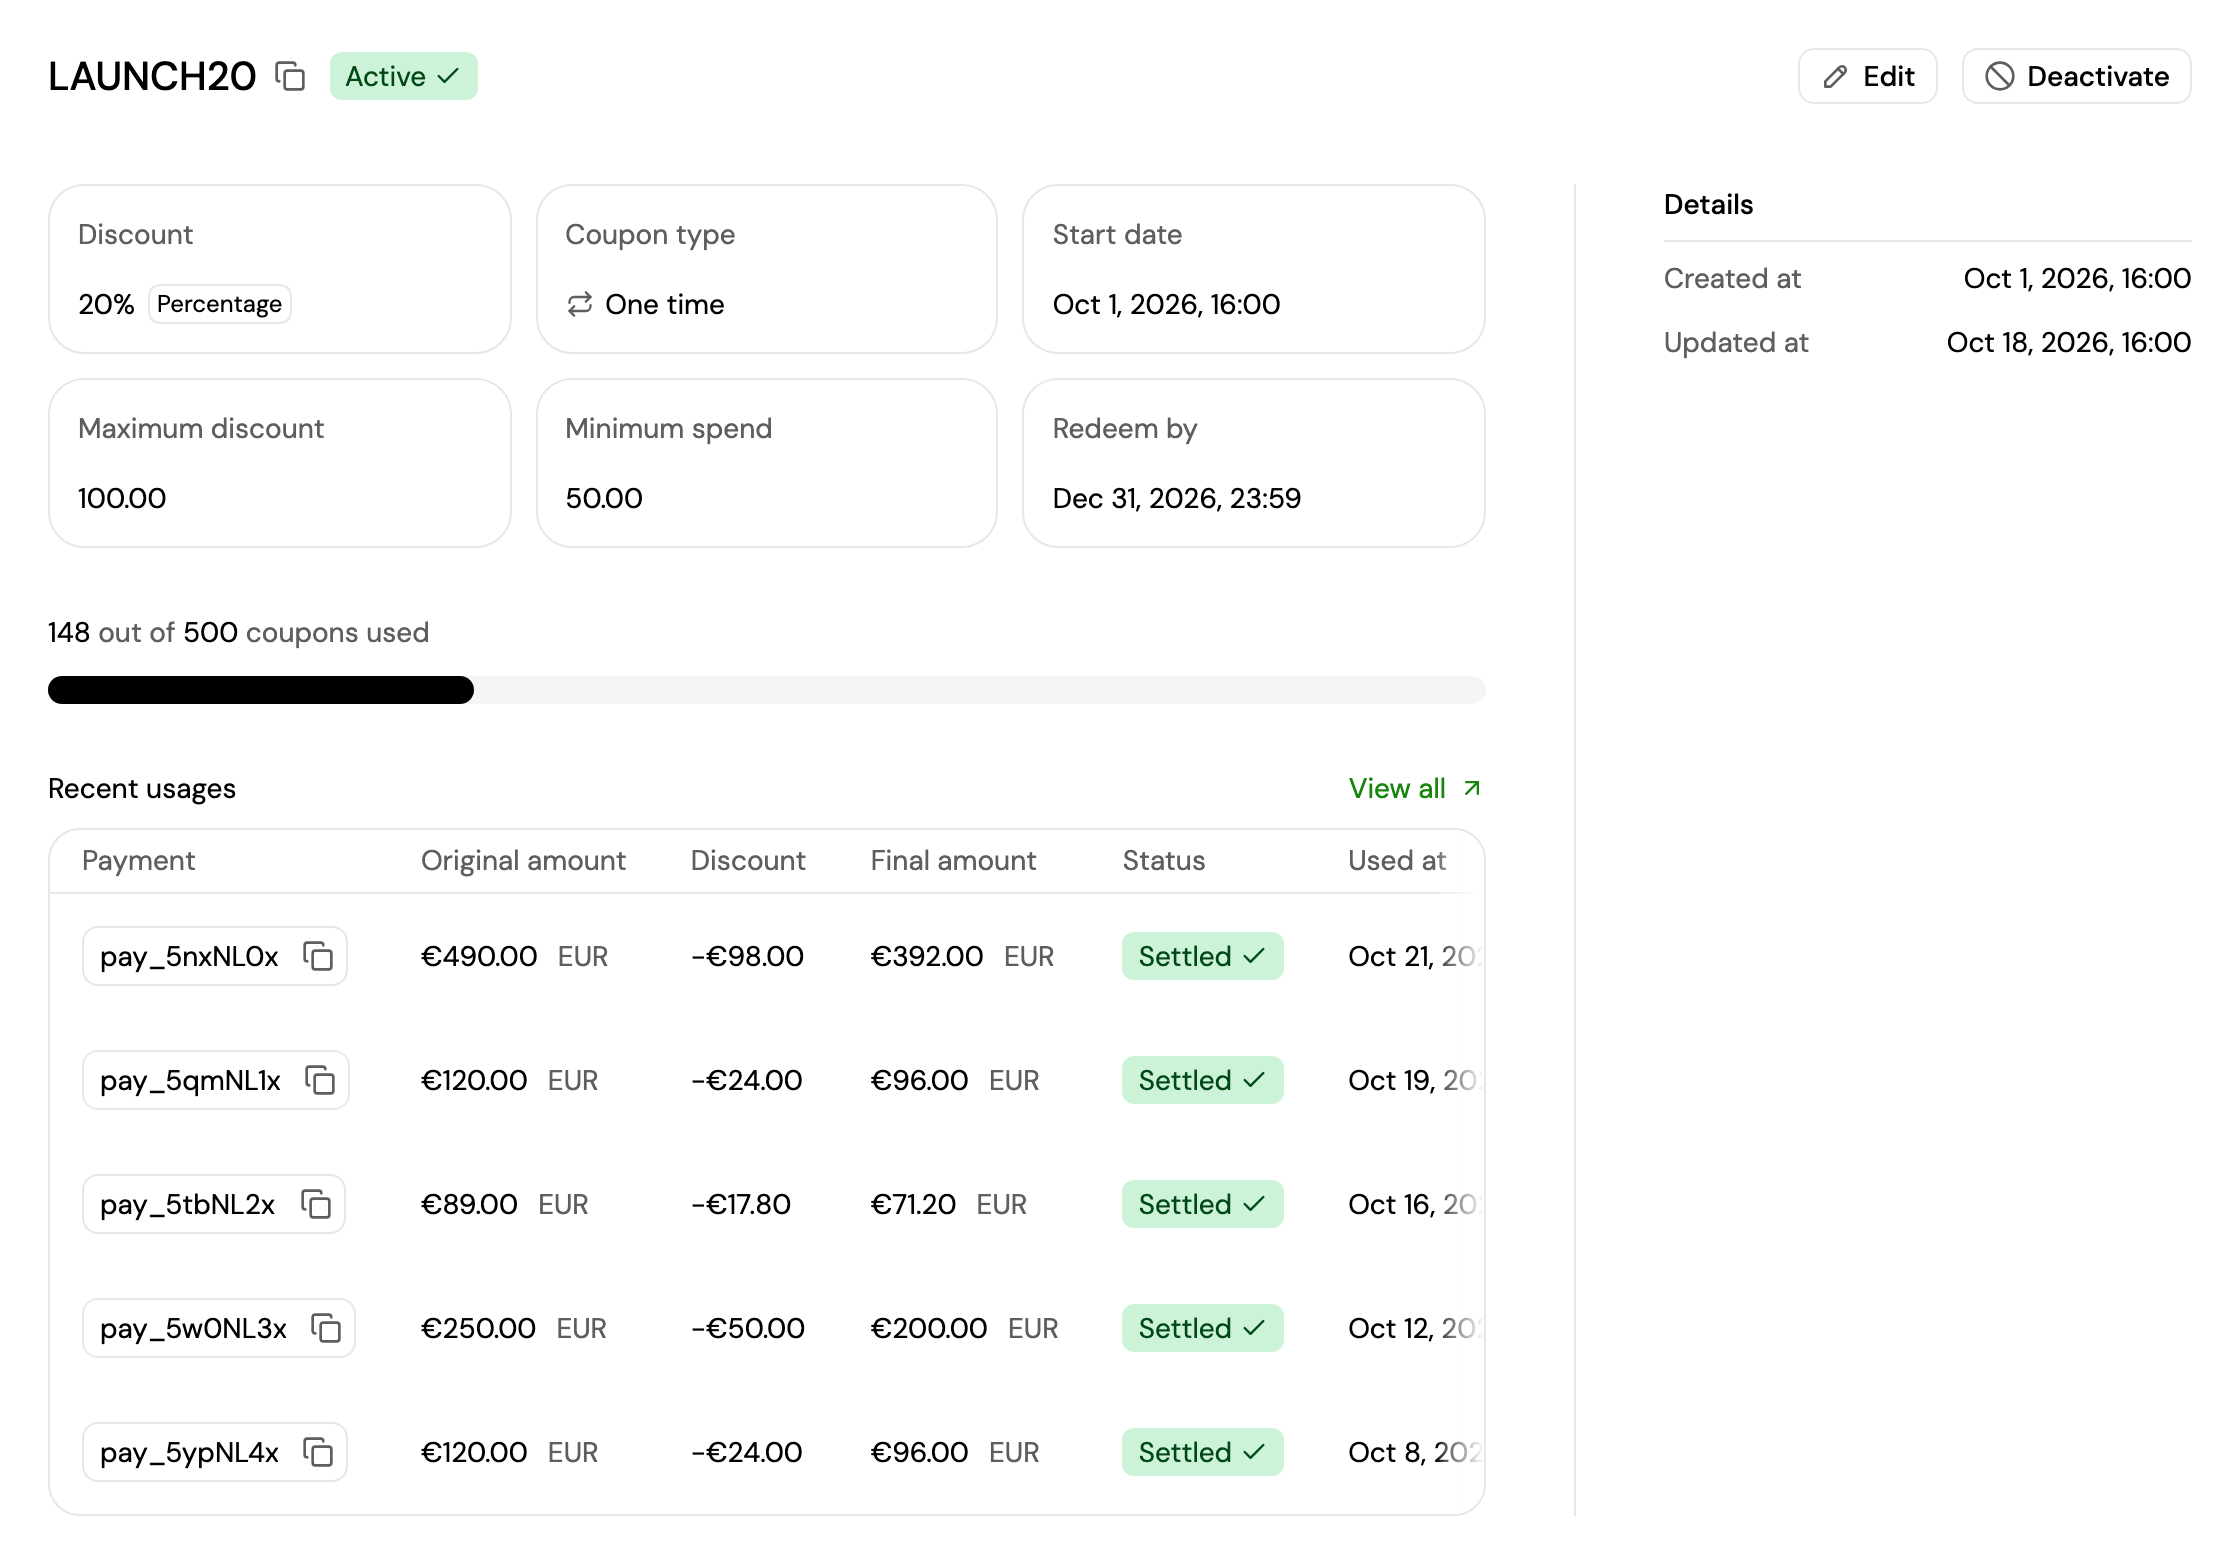Open View all recent usages
The width and height of the screenshot is (2240, 1564).
(1414, 788)
